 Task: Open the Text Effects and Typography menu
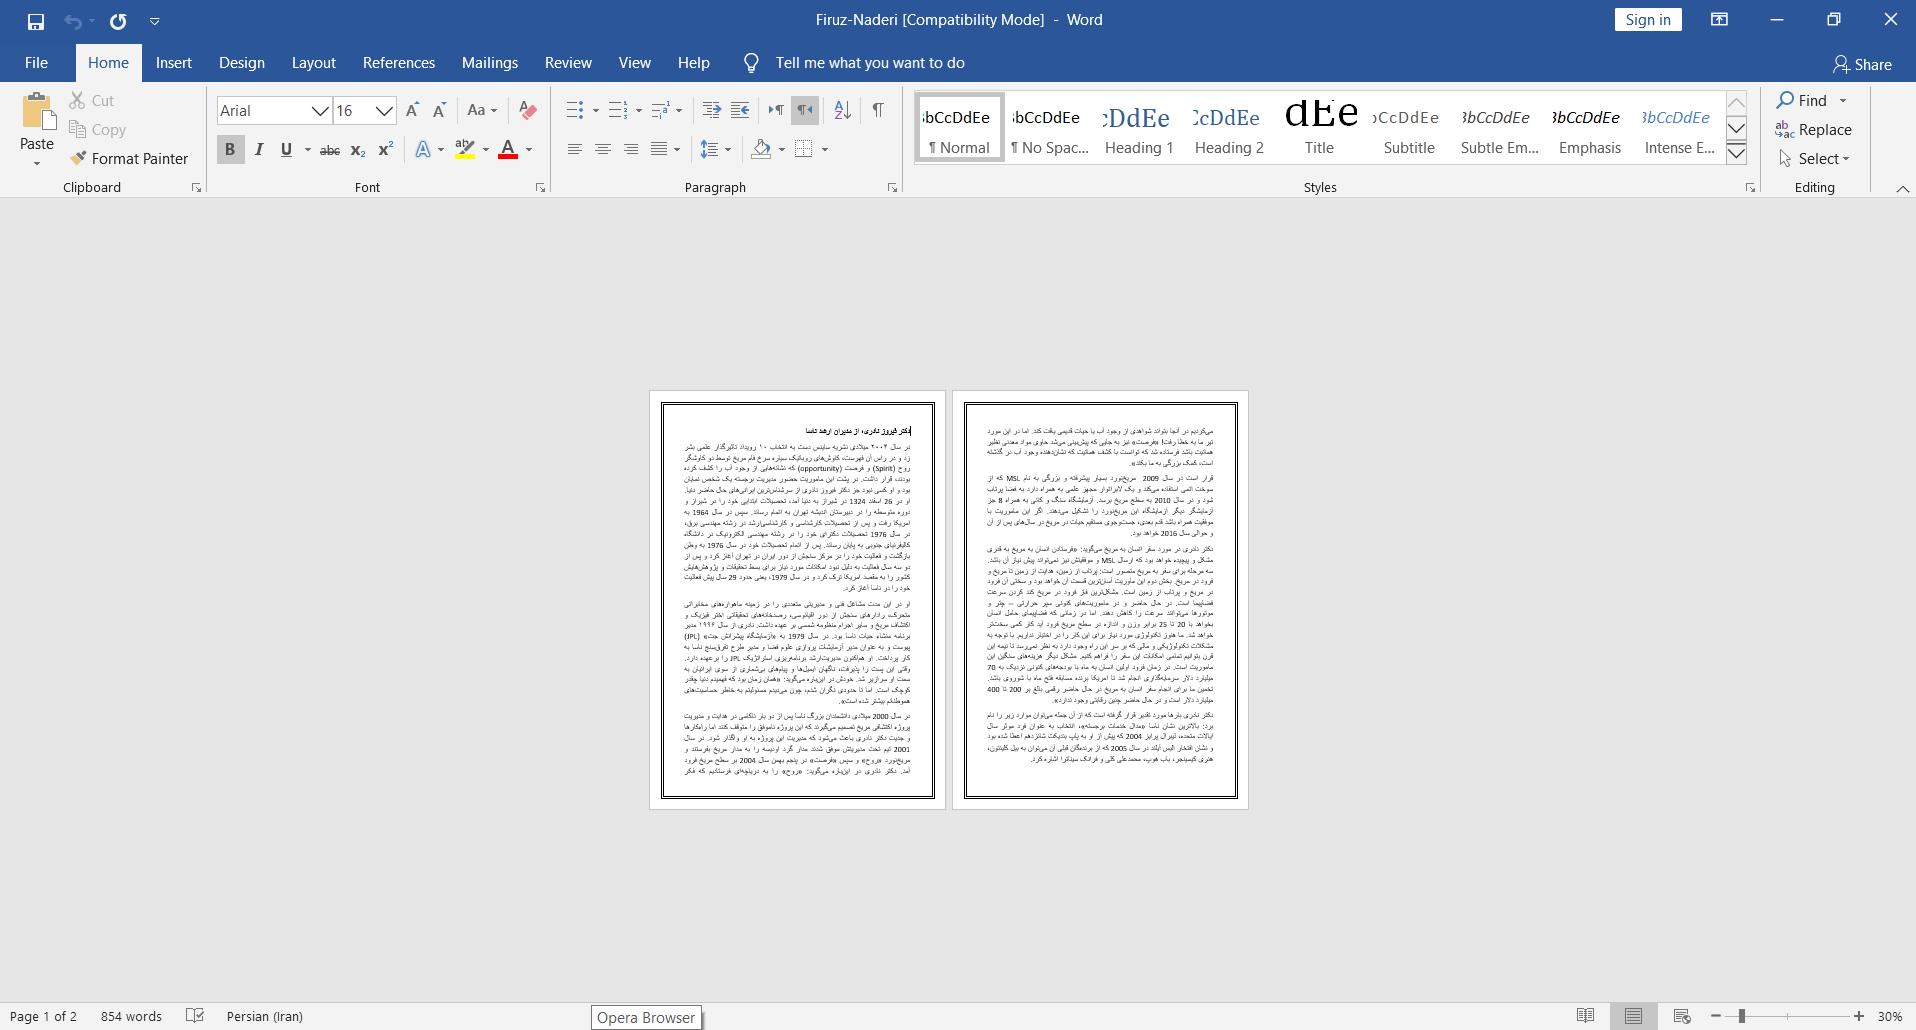click(428, 149)
